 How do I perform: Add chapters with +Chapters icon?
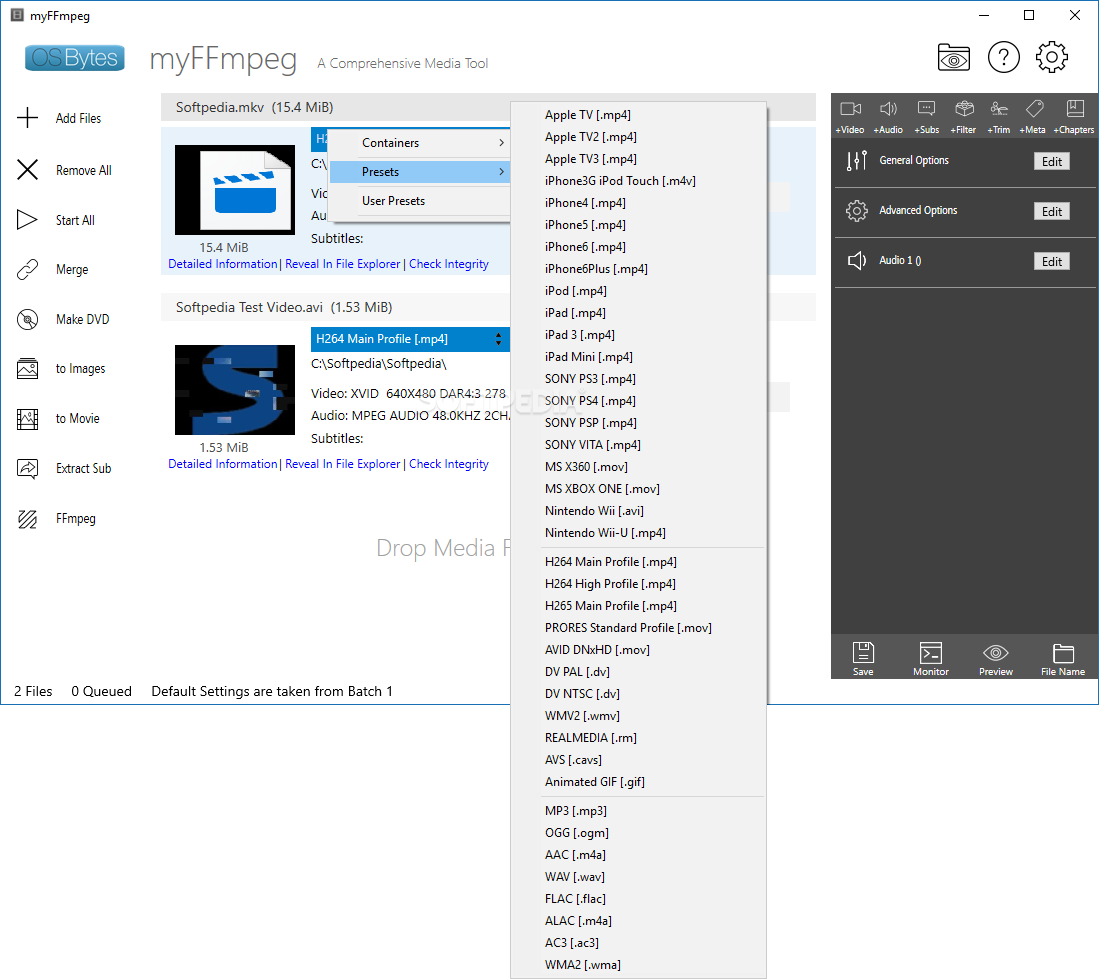point(1074,117)
